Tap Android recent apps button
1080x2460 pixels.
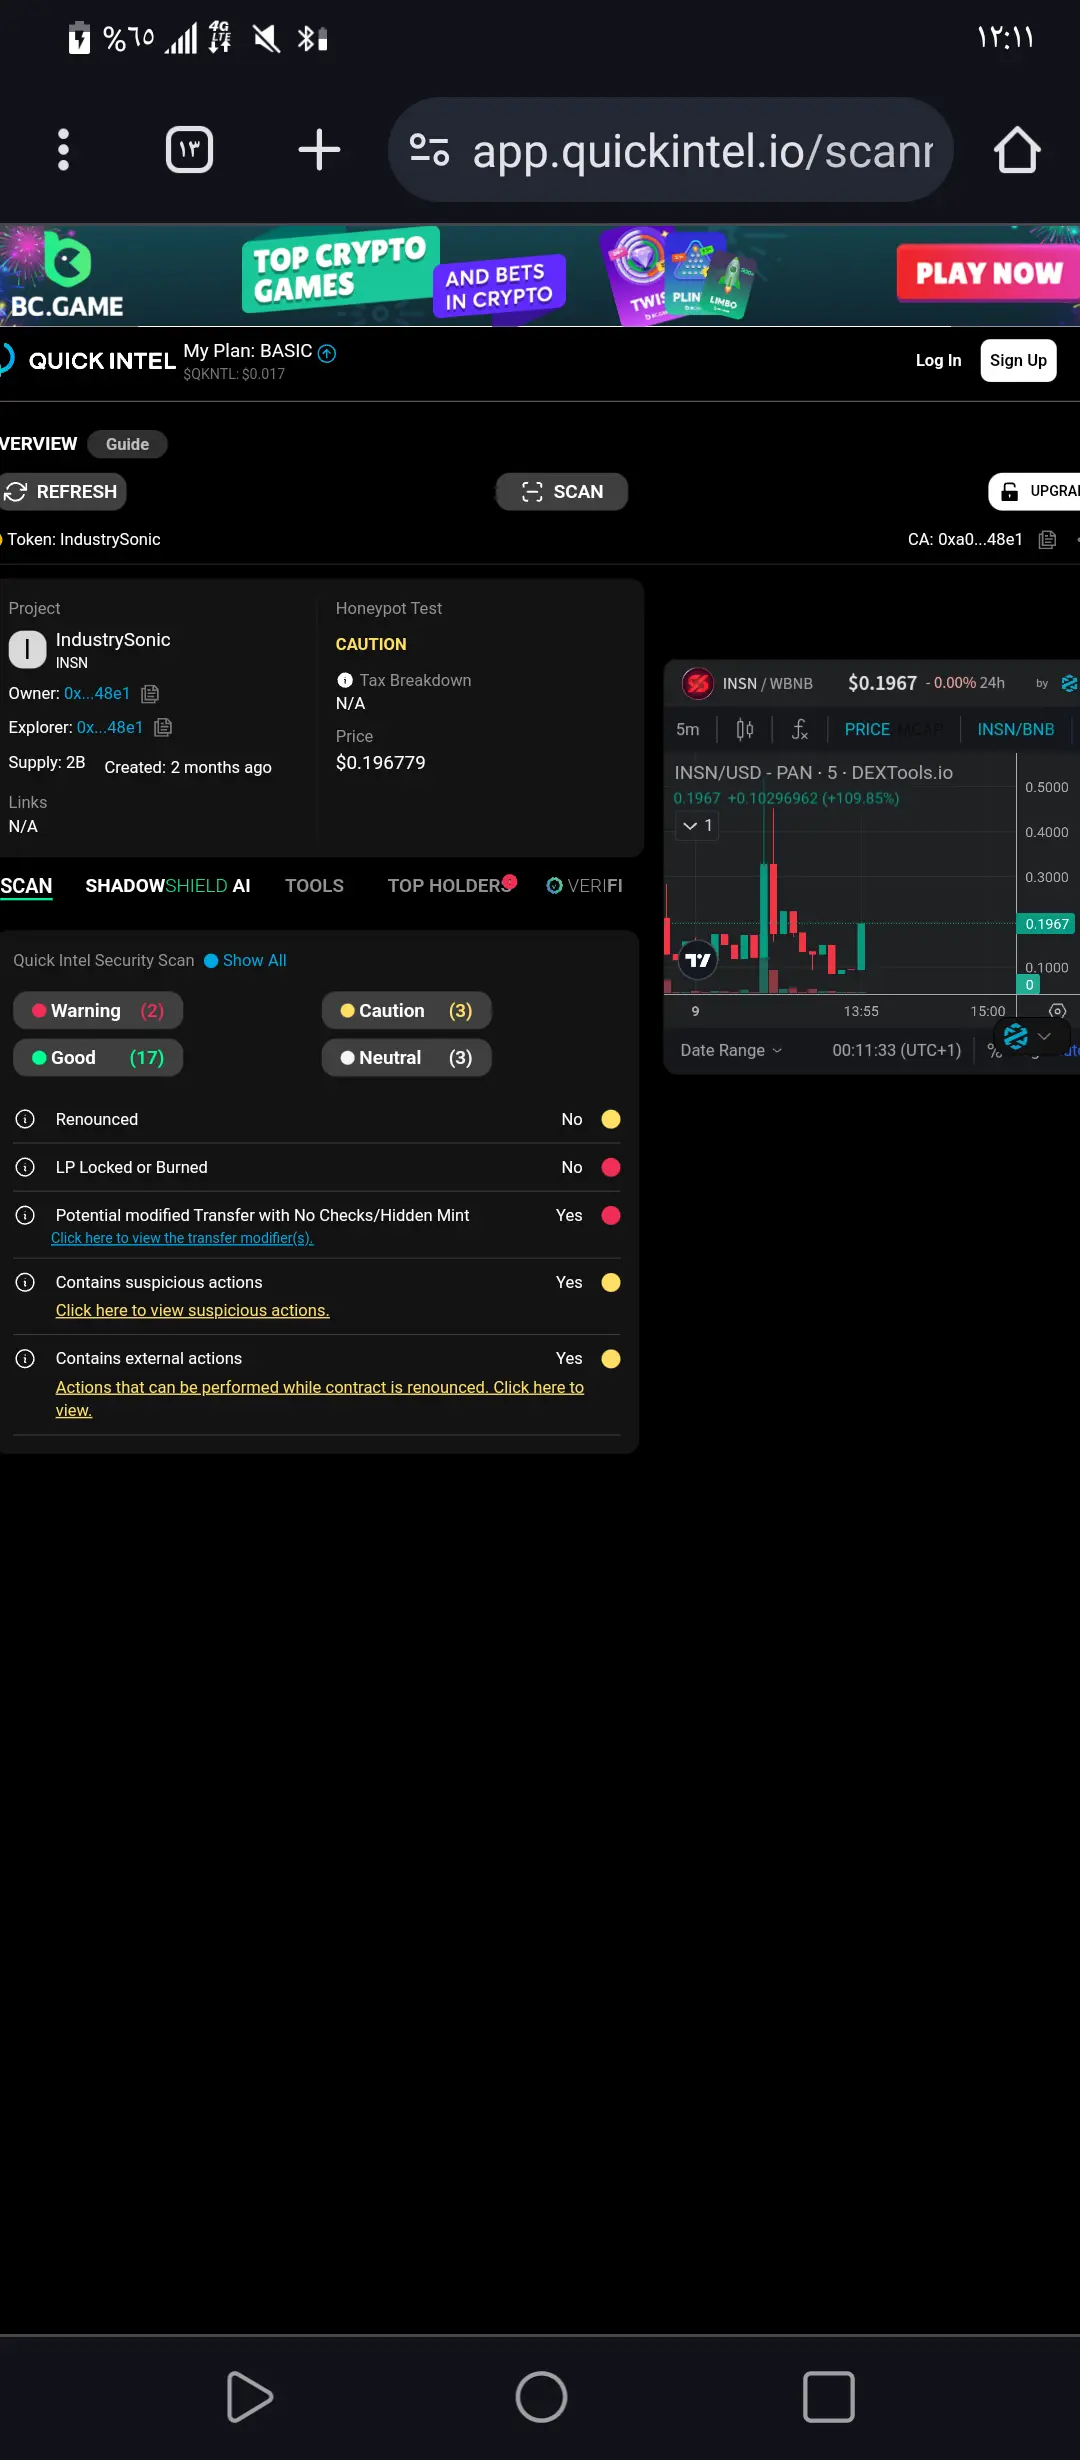(829, 2397)
